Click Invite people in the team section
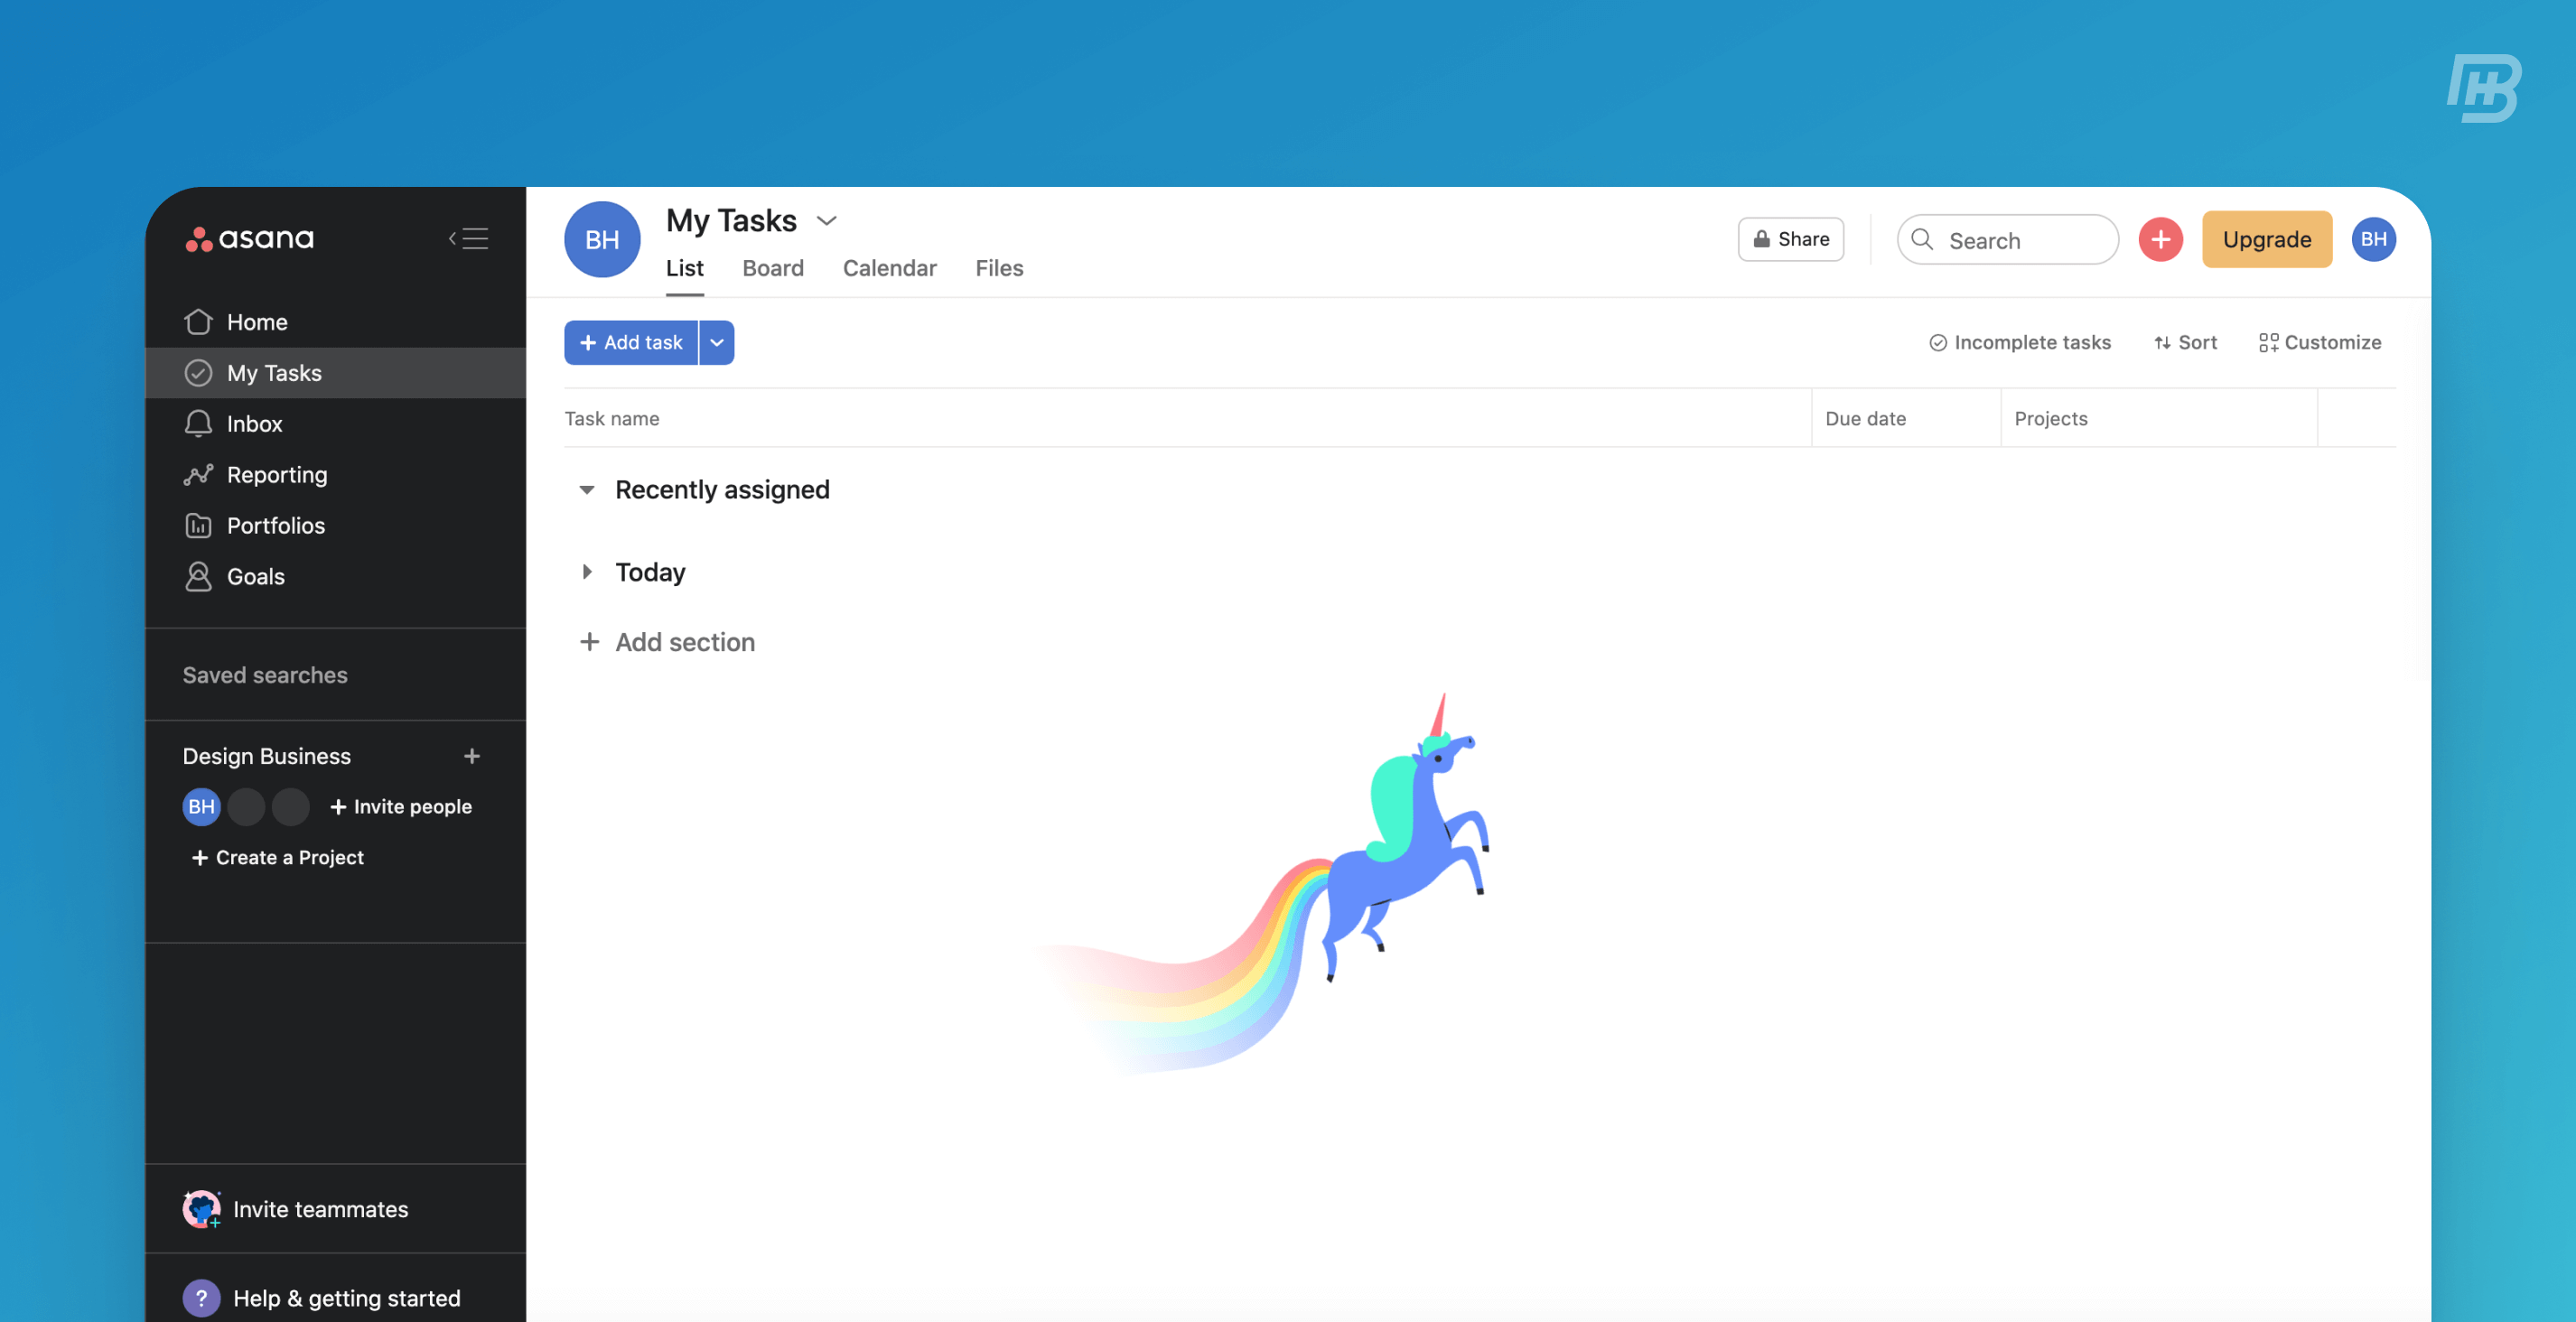 click(401, 806)
